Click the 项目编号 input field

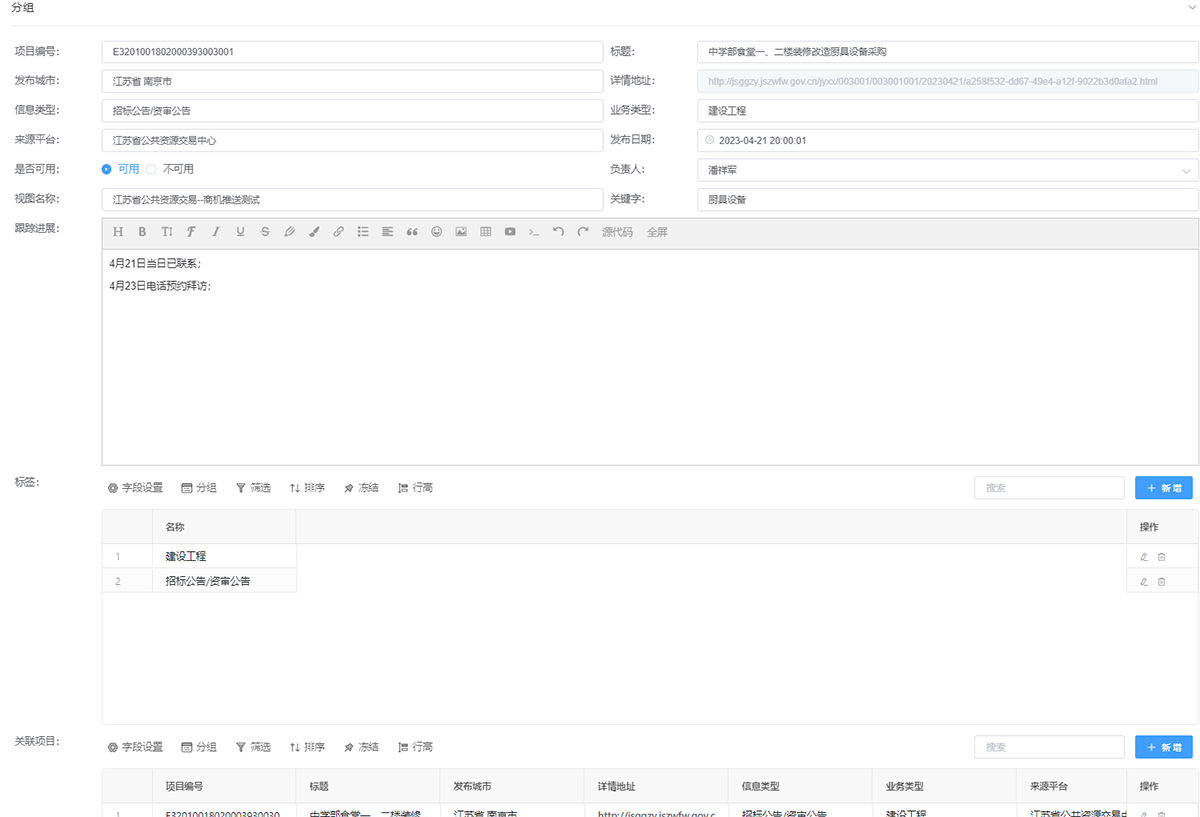(x=352, y=52)
